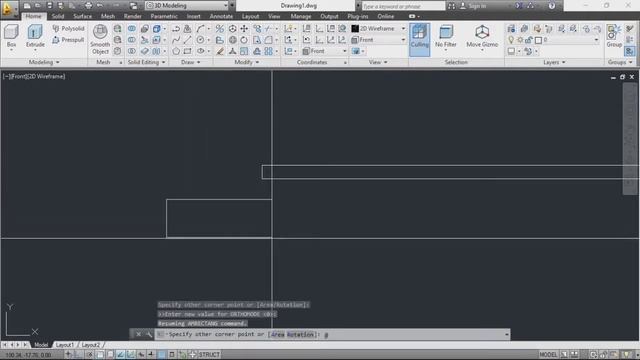This screenshot has width=640, height=360.
Task: Expand the Draw panel
Action: [191, 62]
